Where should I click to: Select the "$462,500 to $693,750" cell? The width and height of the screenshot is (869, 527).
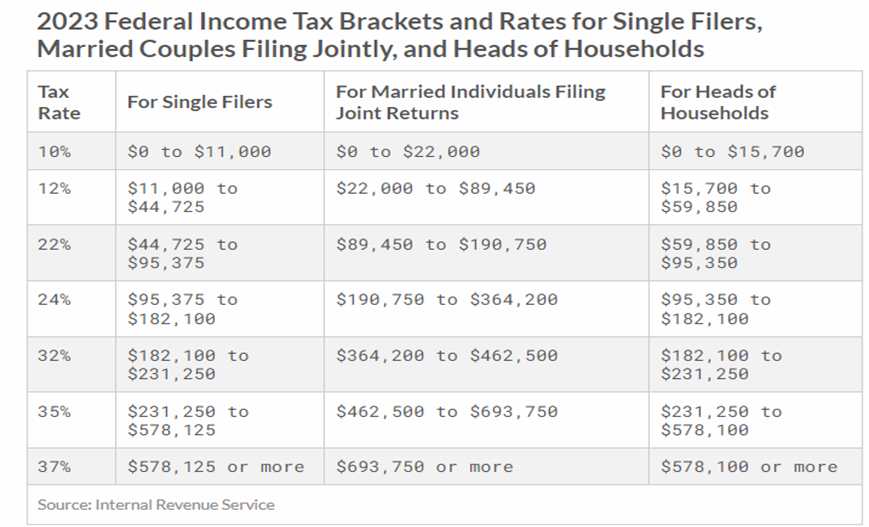tap(446, 411)
